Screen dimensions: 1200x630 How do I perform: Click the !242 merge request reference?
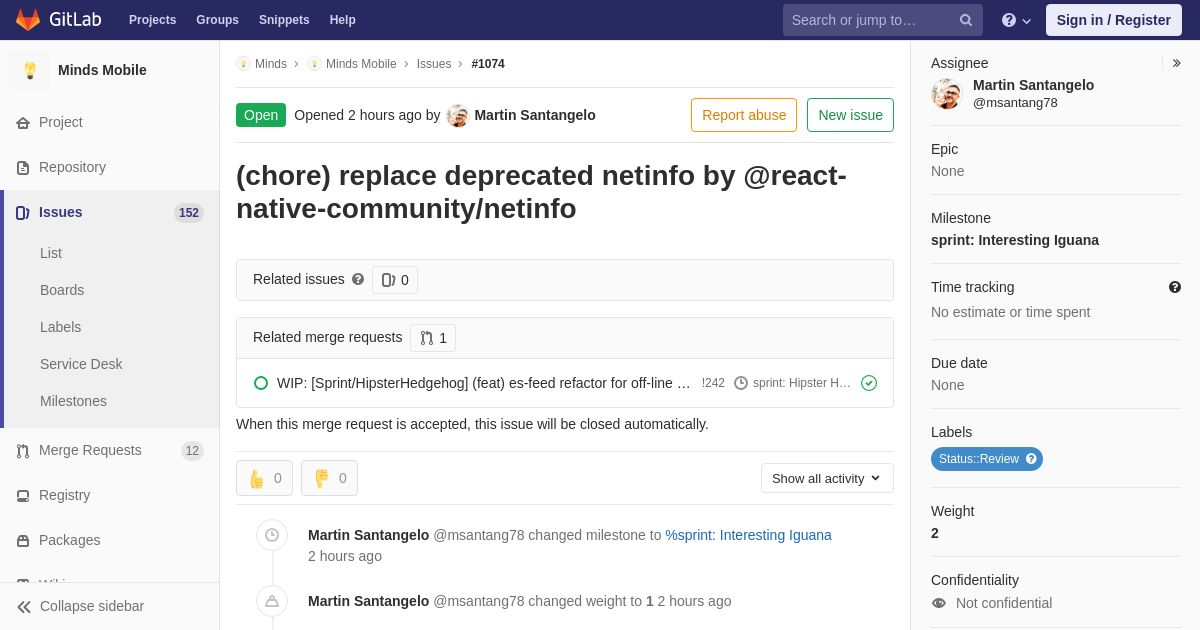pyautogui.click(x=713, y=383)
